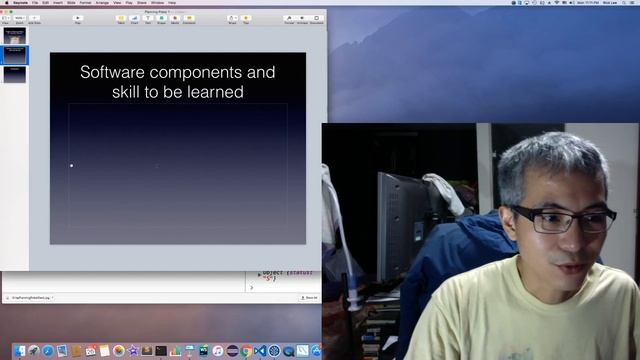Open iMovie star icon in Dock
This screenshot has height=360, width=640.
(x=133, y=351)
